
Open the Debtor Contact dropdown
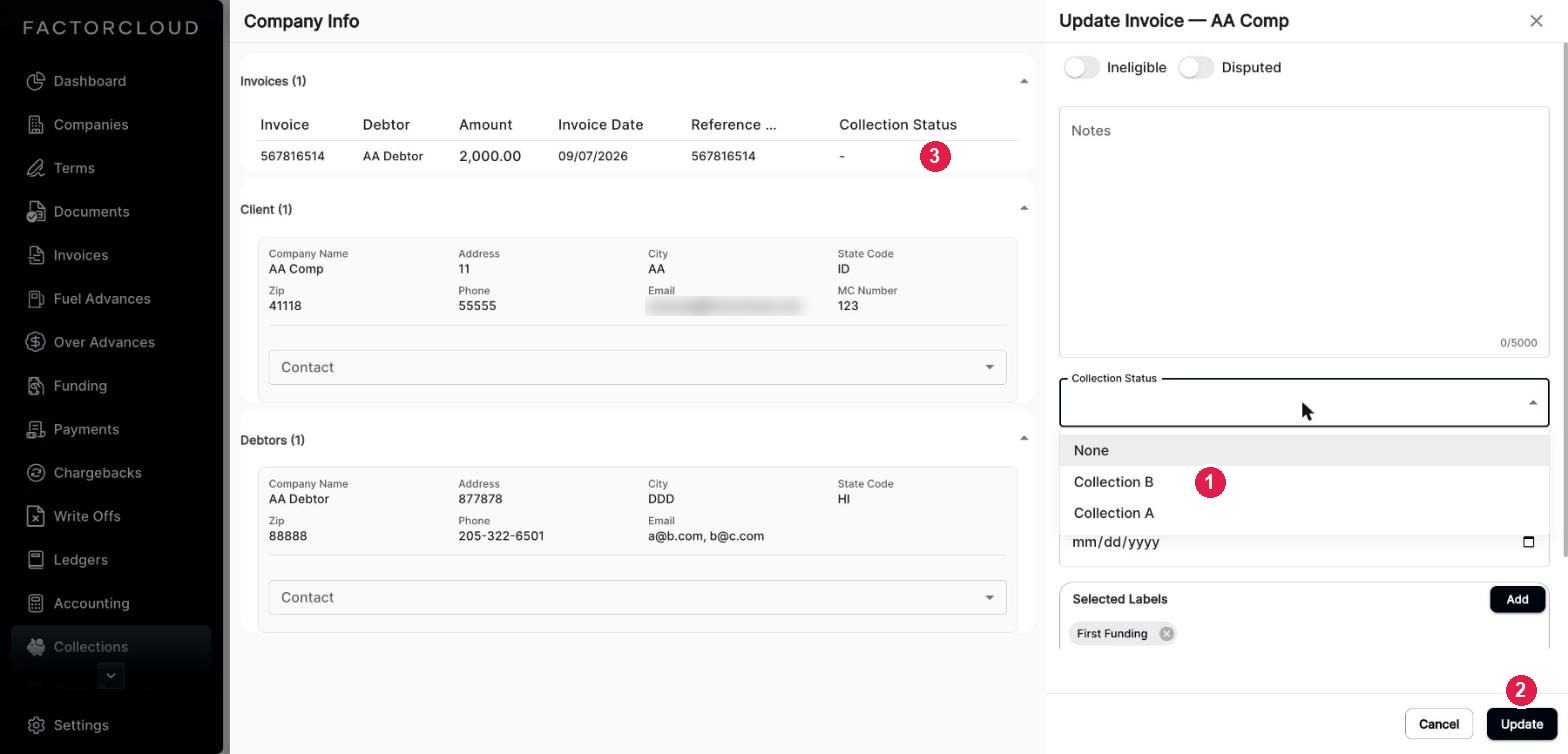click(637, 597)
